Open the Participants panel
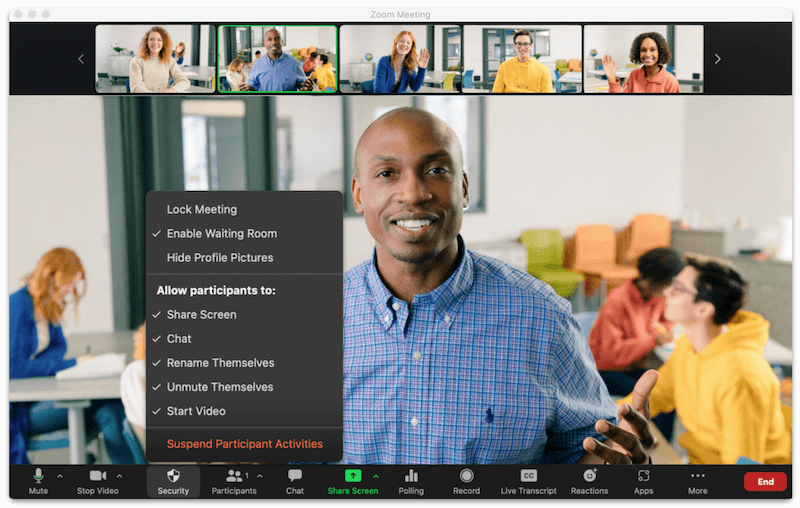 tap(234, 482)
